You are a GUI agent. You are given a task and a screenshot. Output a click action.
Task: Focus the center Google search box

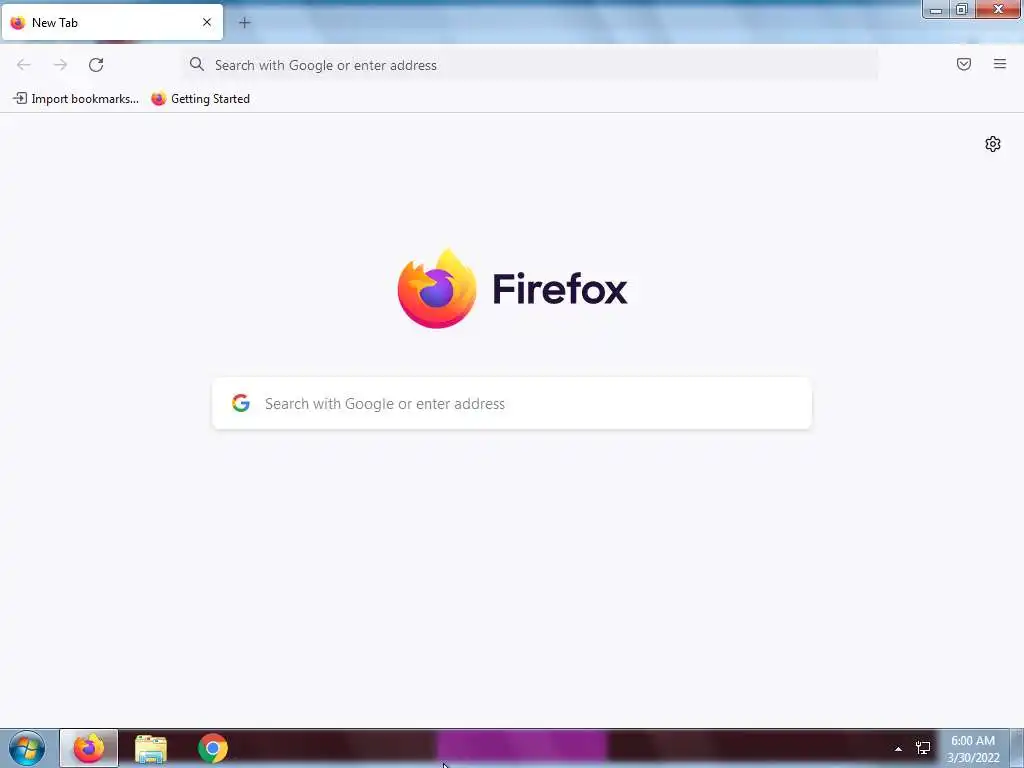(x=512, y=404)
